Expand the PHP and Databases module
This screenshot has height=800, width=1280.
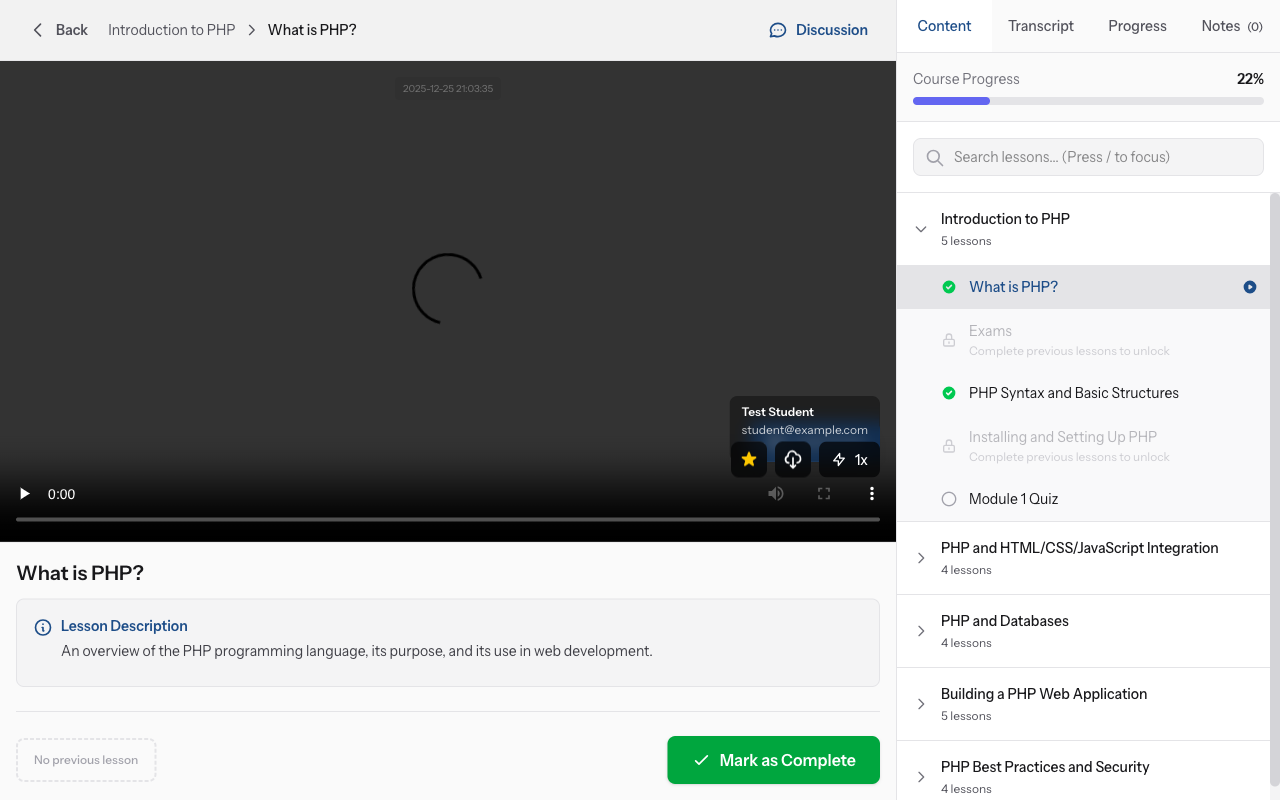[921, 630]
